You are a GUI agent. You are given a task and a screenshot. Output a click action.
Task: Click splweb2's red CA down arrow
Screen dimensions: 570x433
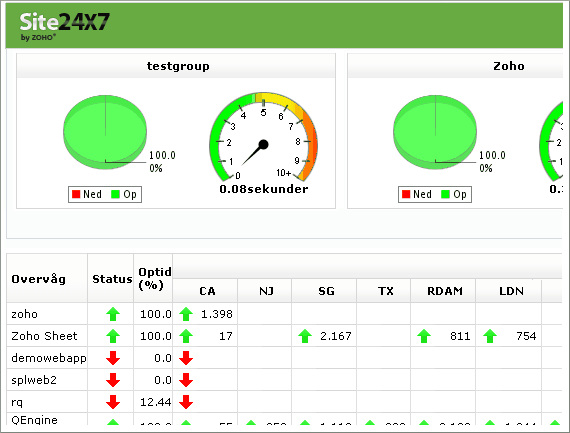(x=186, y=380)
